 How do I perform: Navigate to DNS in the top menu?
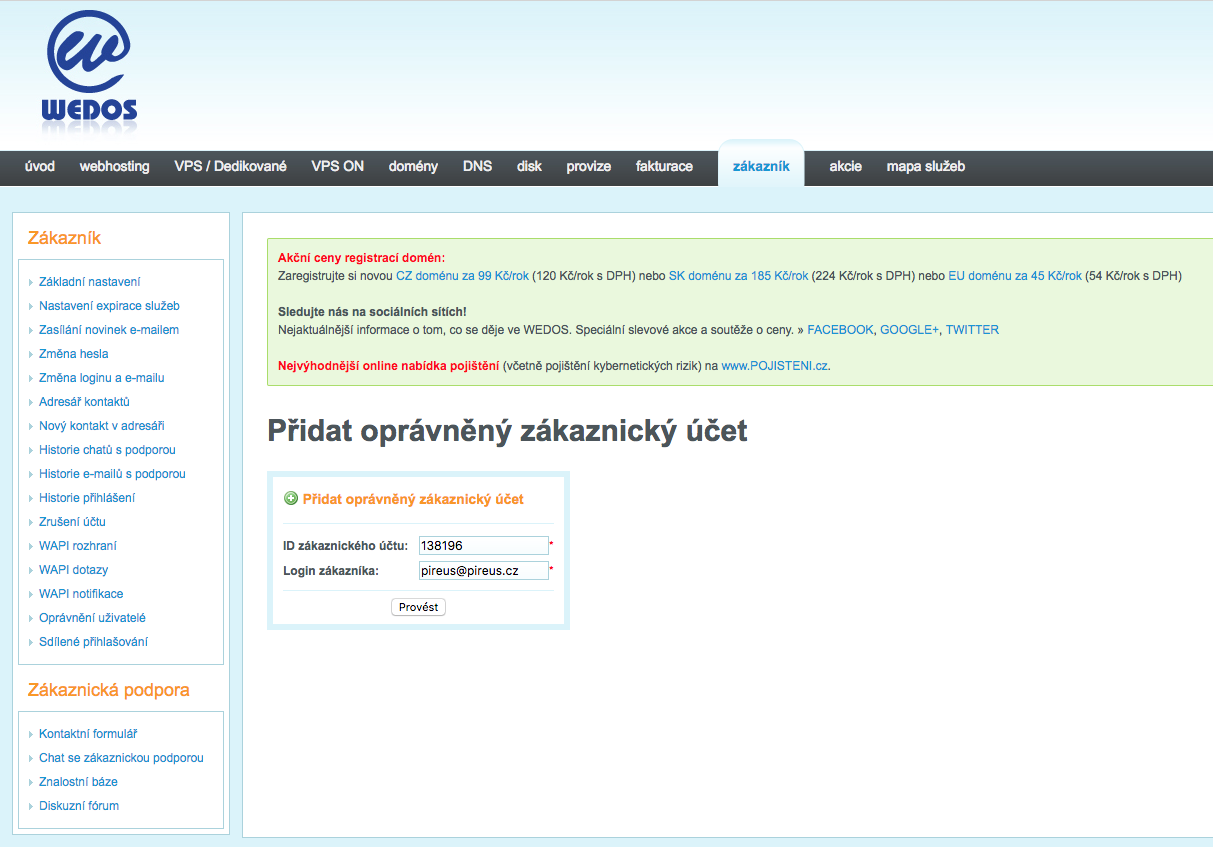478,167
